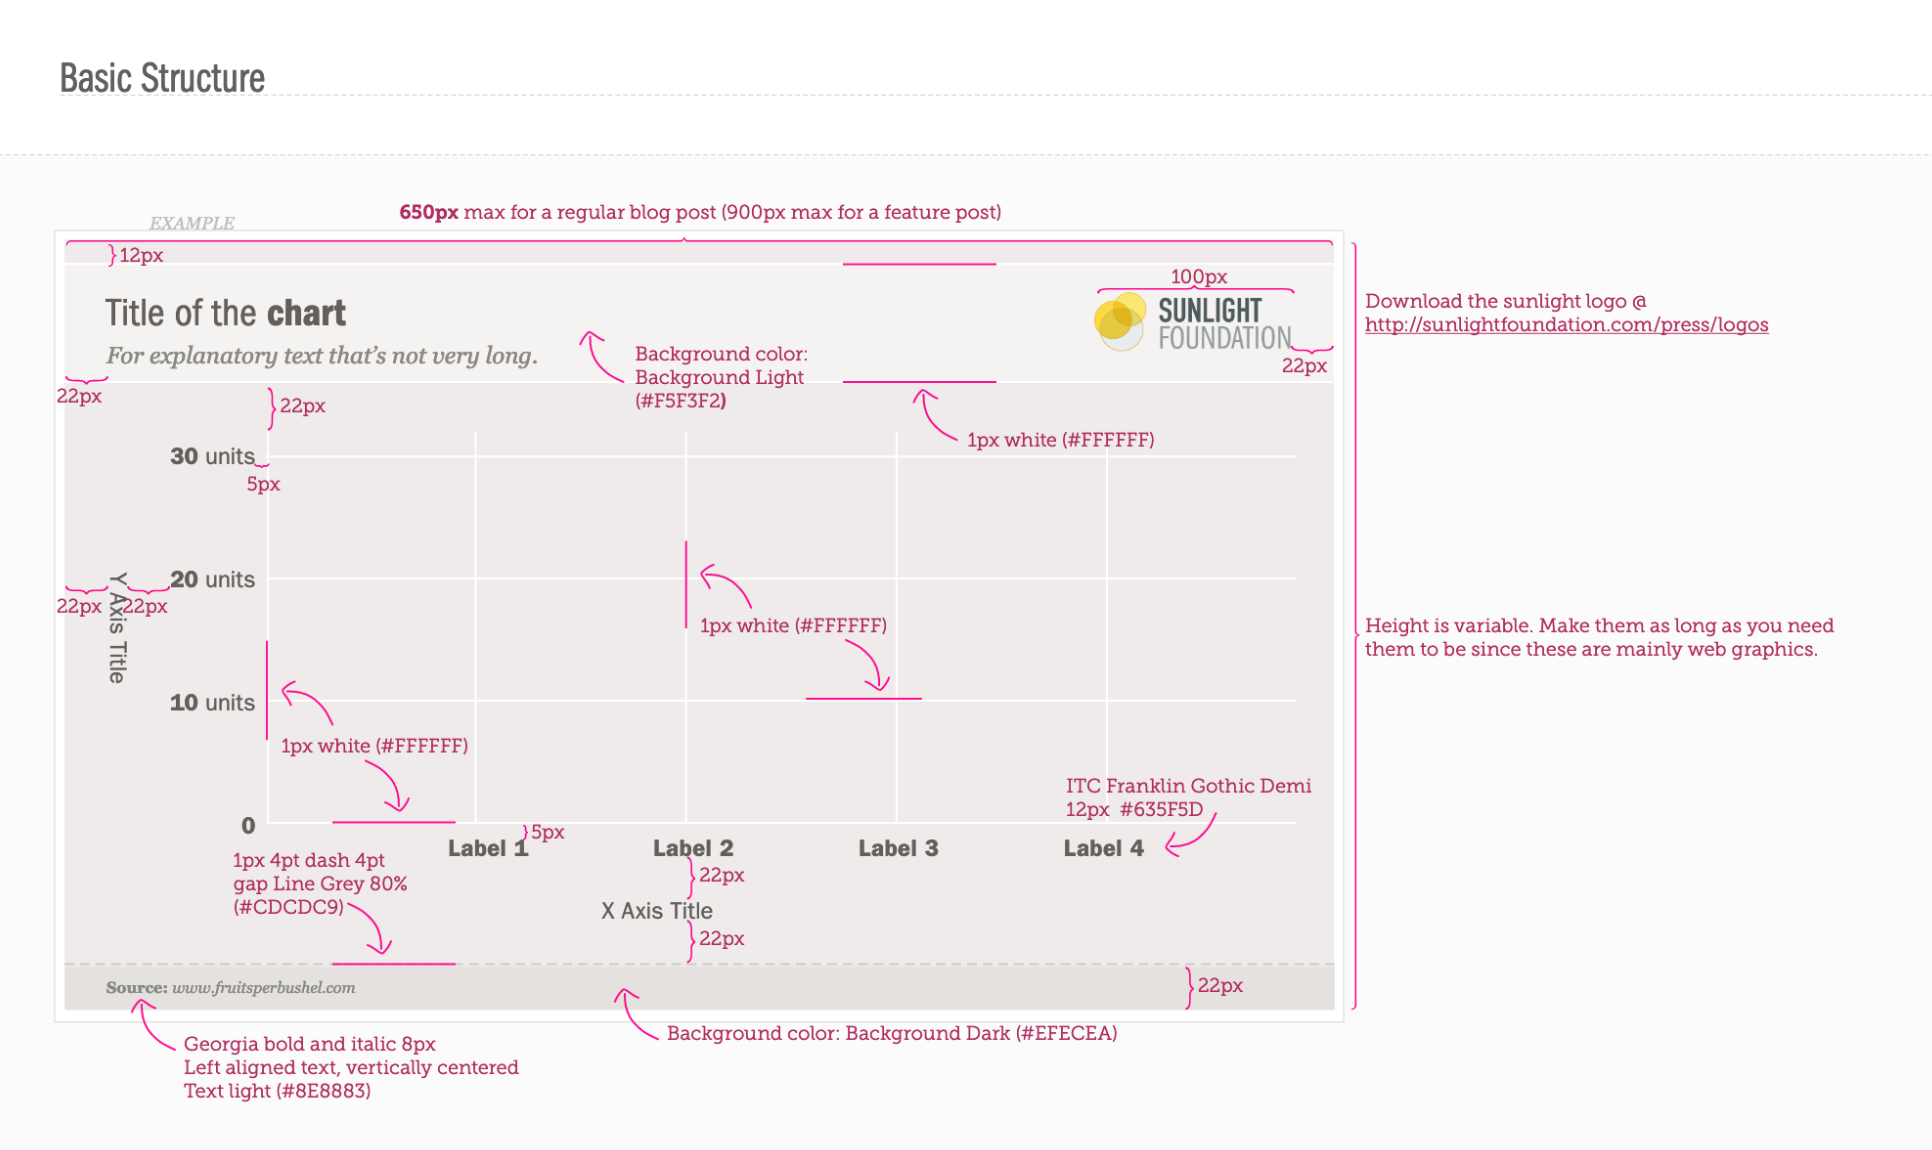Click the '10 units' y-axis tick label
The image size is (1932, 1150).
click(212, 703)
